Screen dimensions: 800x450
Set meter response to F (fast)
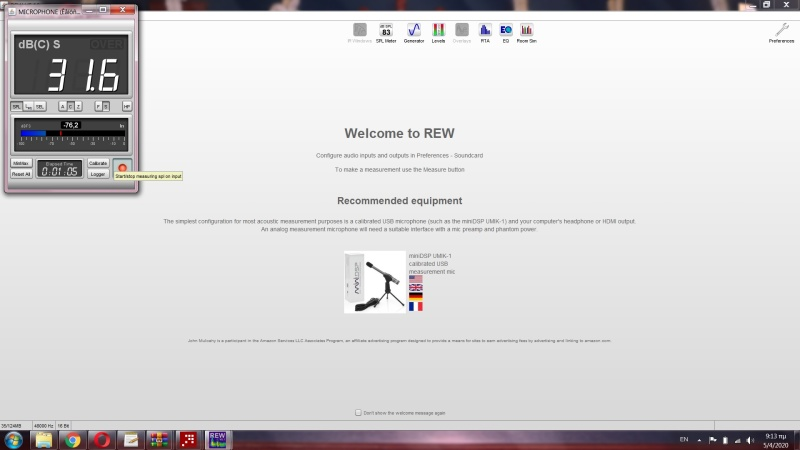(98, 106)
